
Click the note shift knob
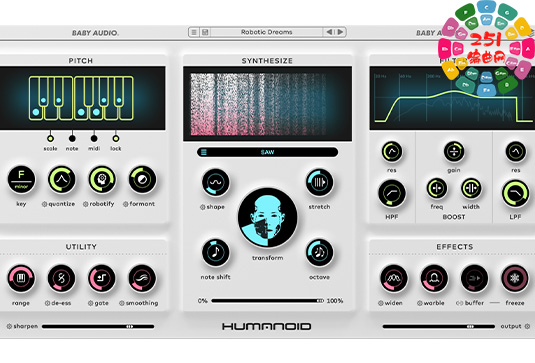click(216, 252)
